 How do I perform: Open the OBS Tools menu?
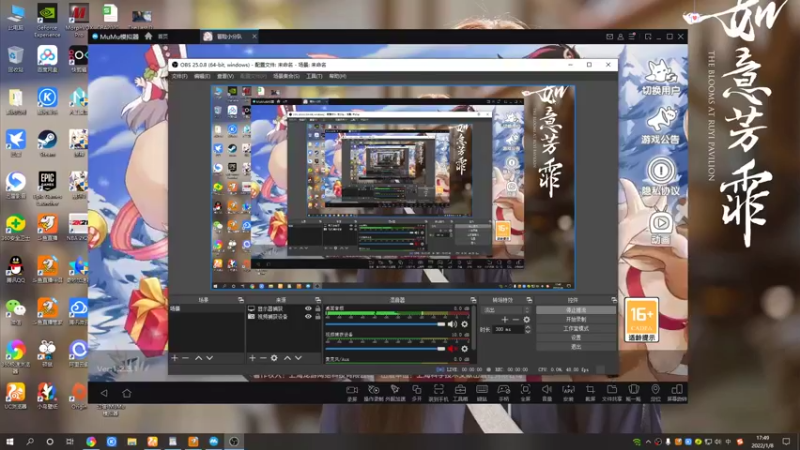[314, 76]
